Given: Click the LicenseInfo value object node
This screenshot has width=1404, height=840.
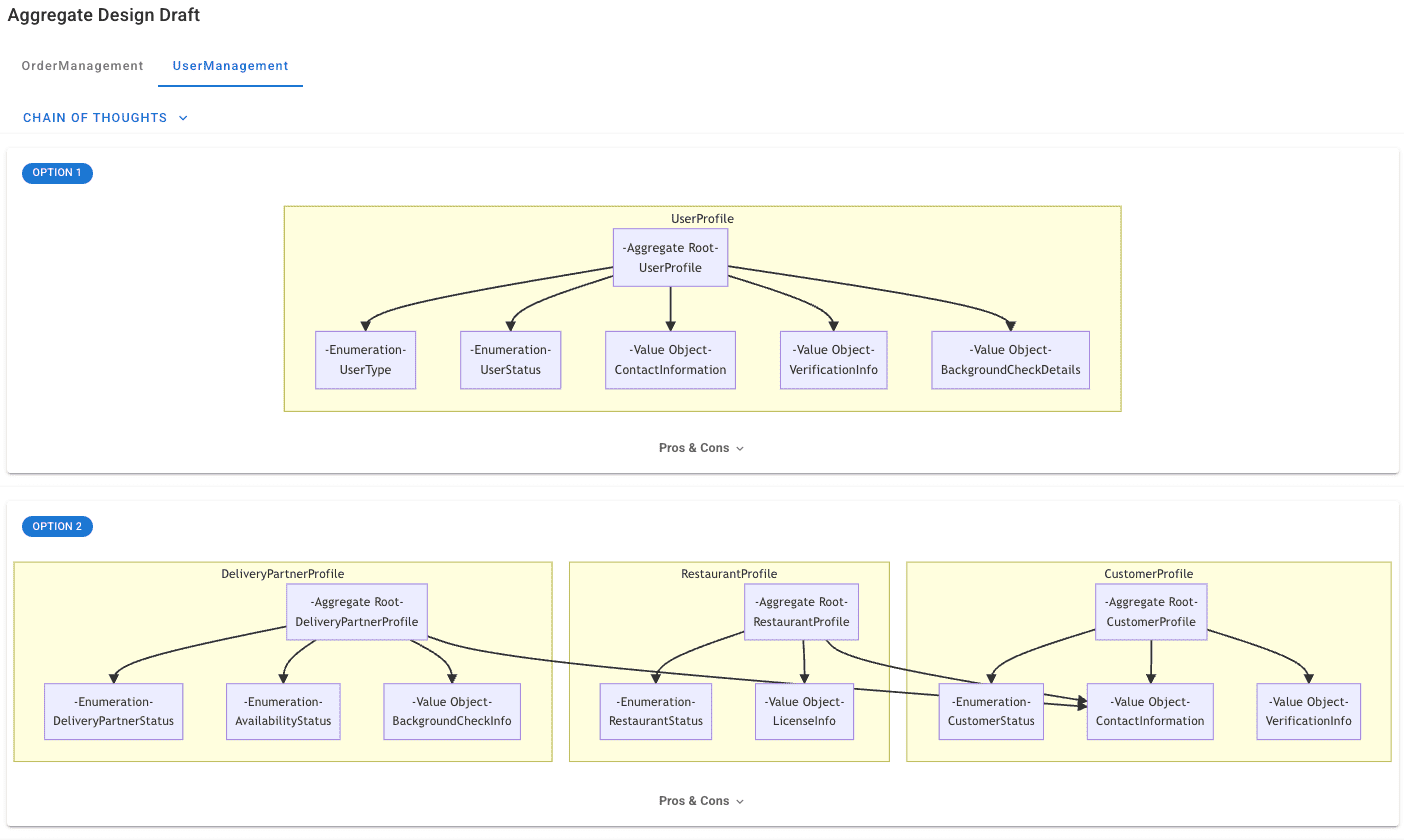Looking at the screenshot, I should click(x=804, y=711).
